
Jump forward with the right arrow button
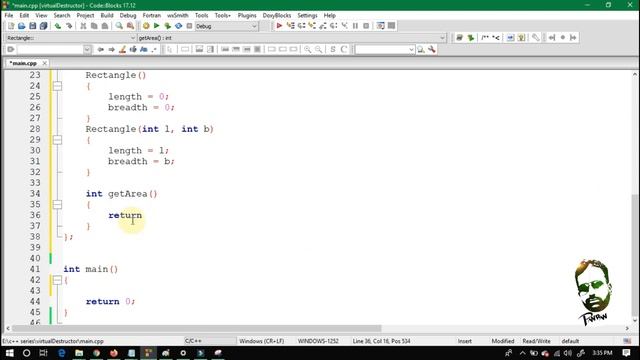pyautogui.click(x=111, y=49)
